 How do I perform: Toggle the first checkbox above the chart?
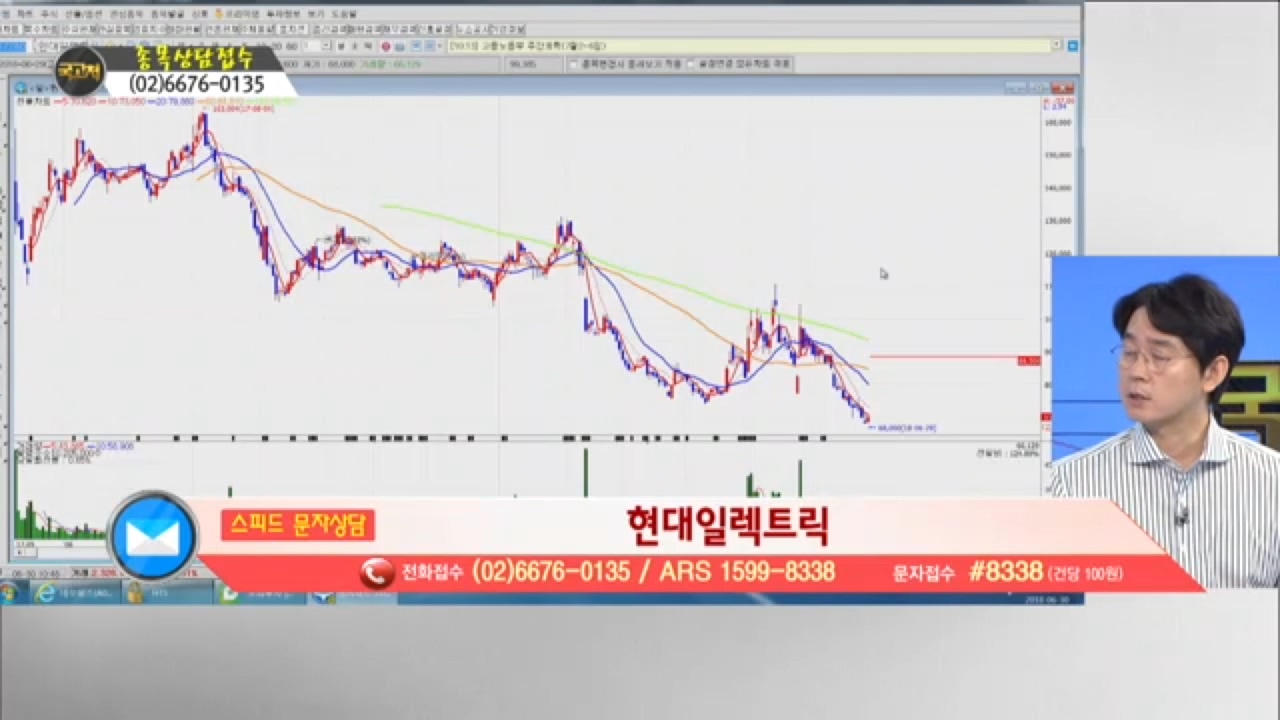(x=573, y=63)
